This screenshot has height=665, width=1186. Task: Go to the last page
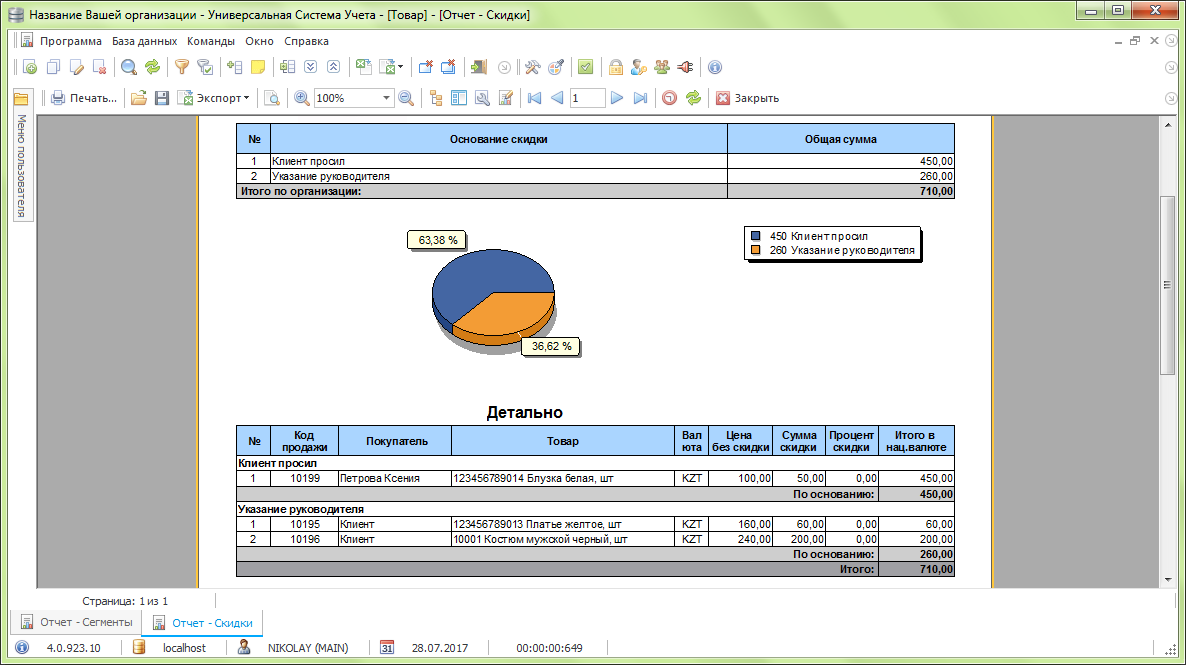(640, 98)
